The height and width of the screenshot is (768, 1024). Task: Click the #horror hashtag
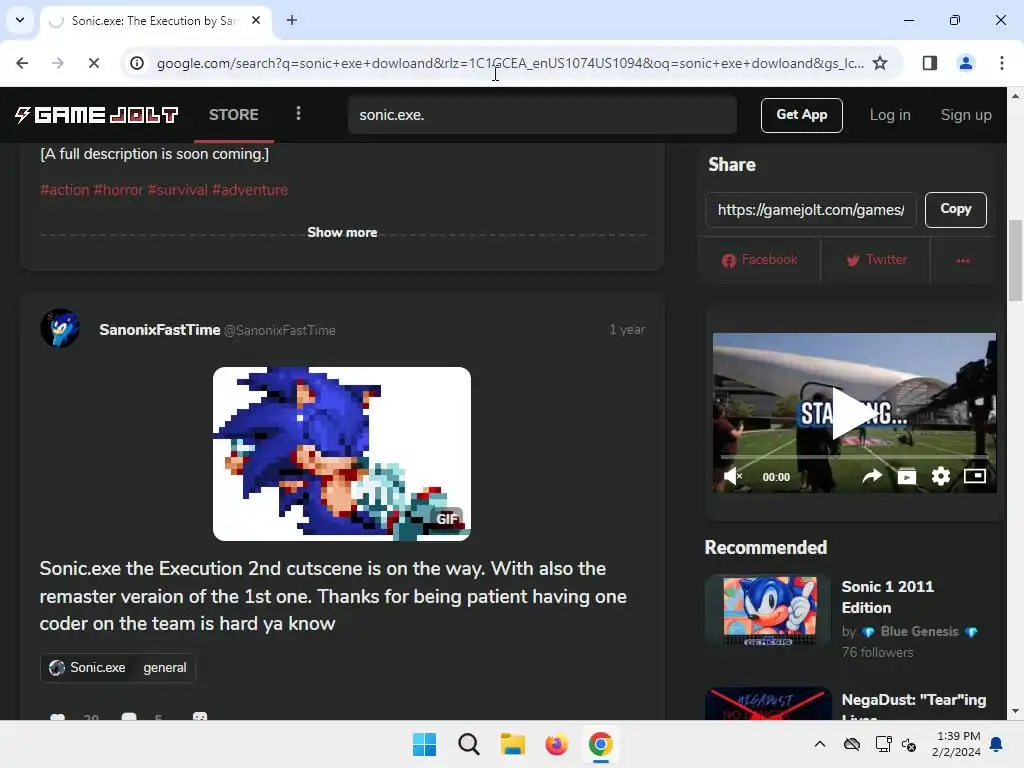tap(118, 190)
